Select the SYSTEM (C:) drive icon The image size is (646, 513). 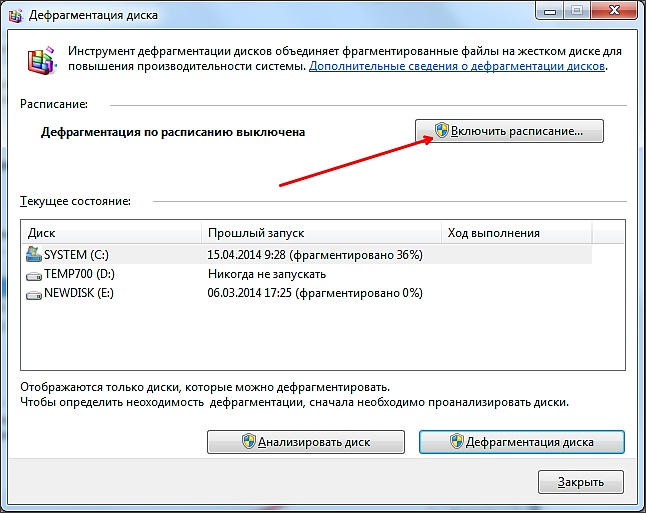coord(34,255)
